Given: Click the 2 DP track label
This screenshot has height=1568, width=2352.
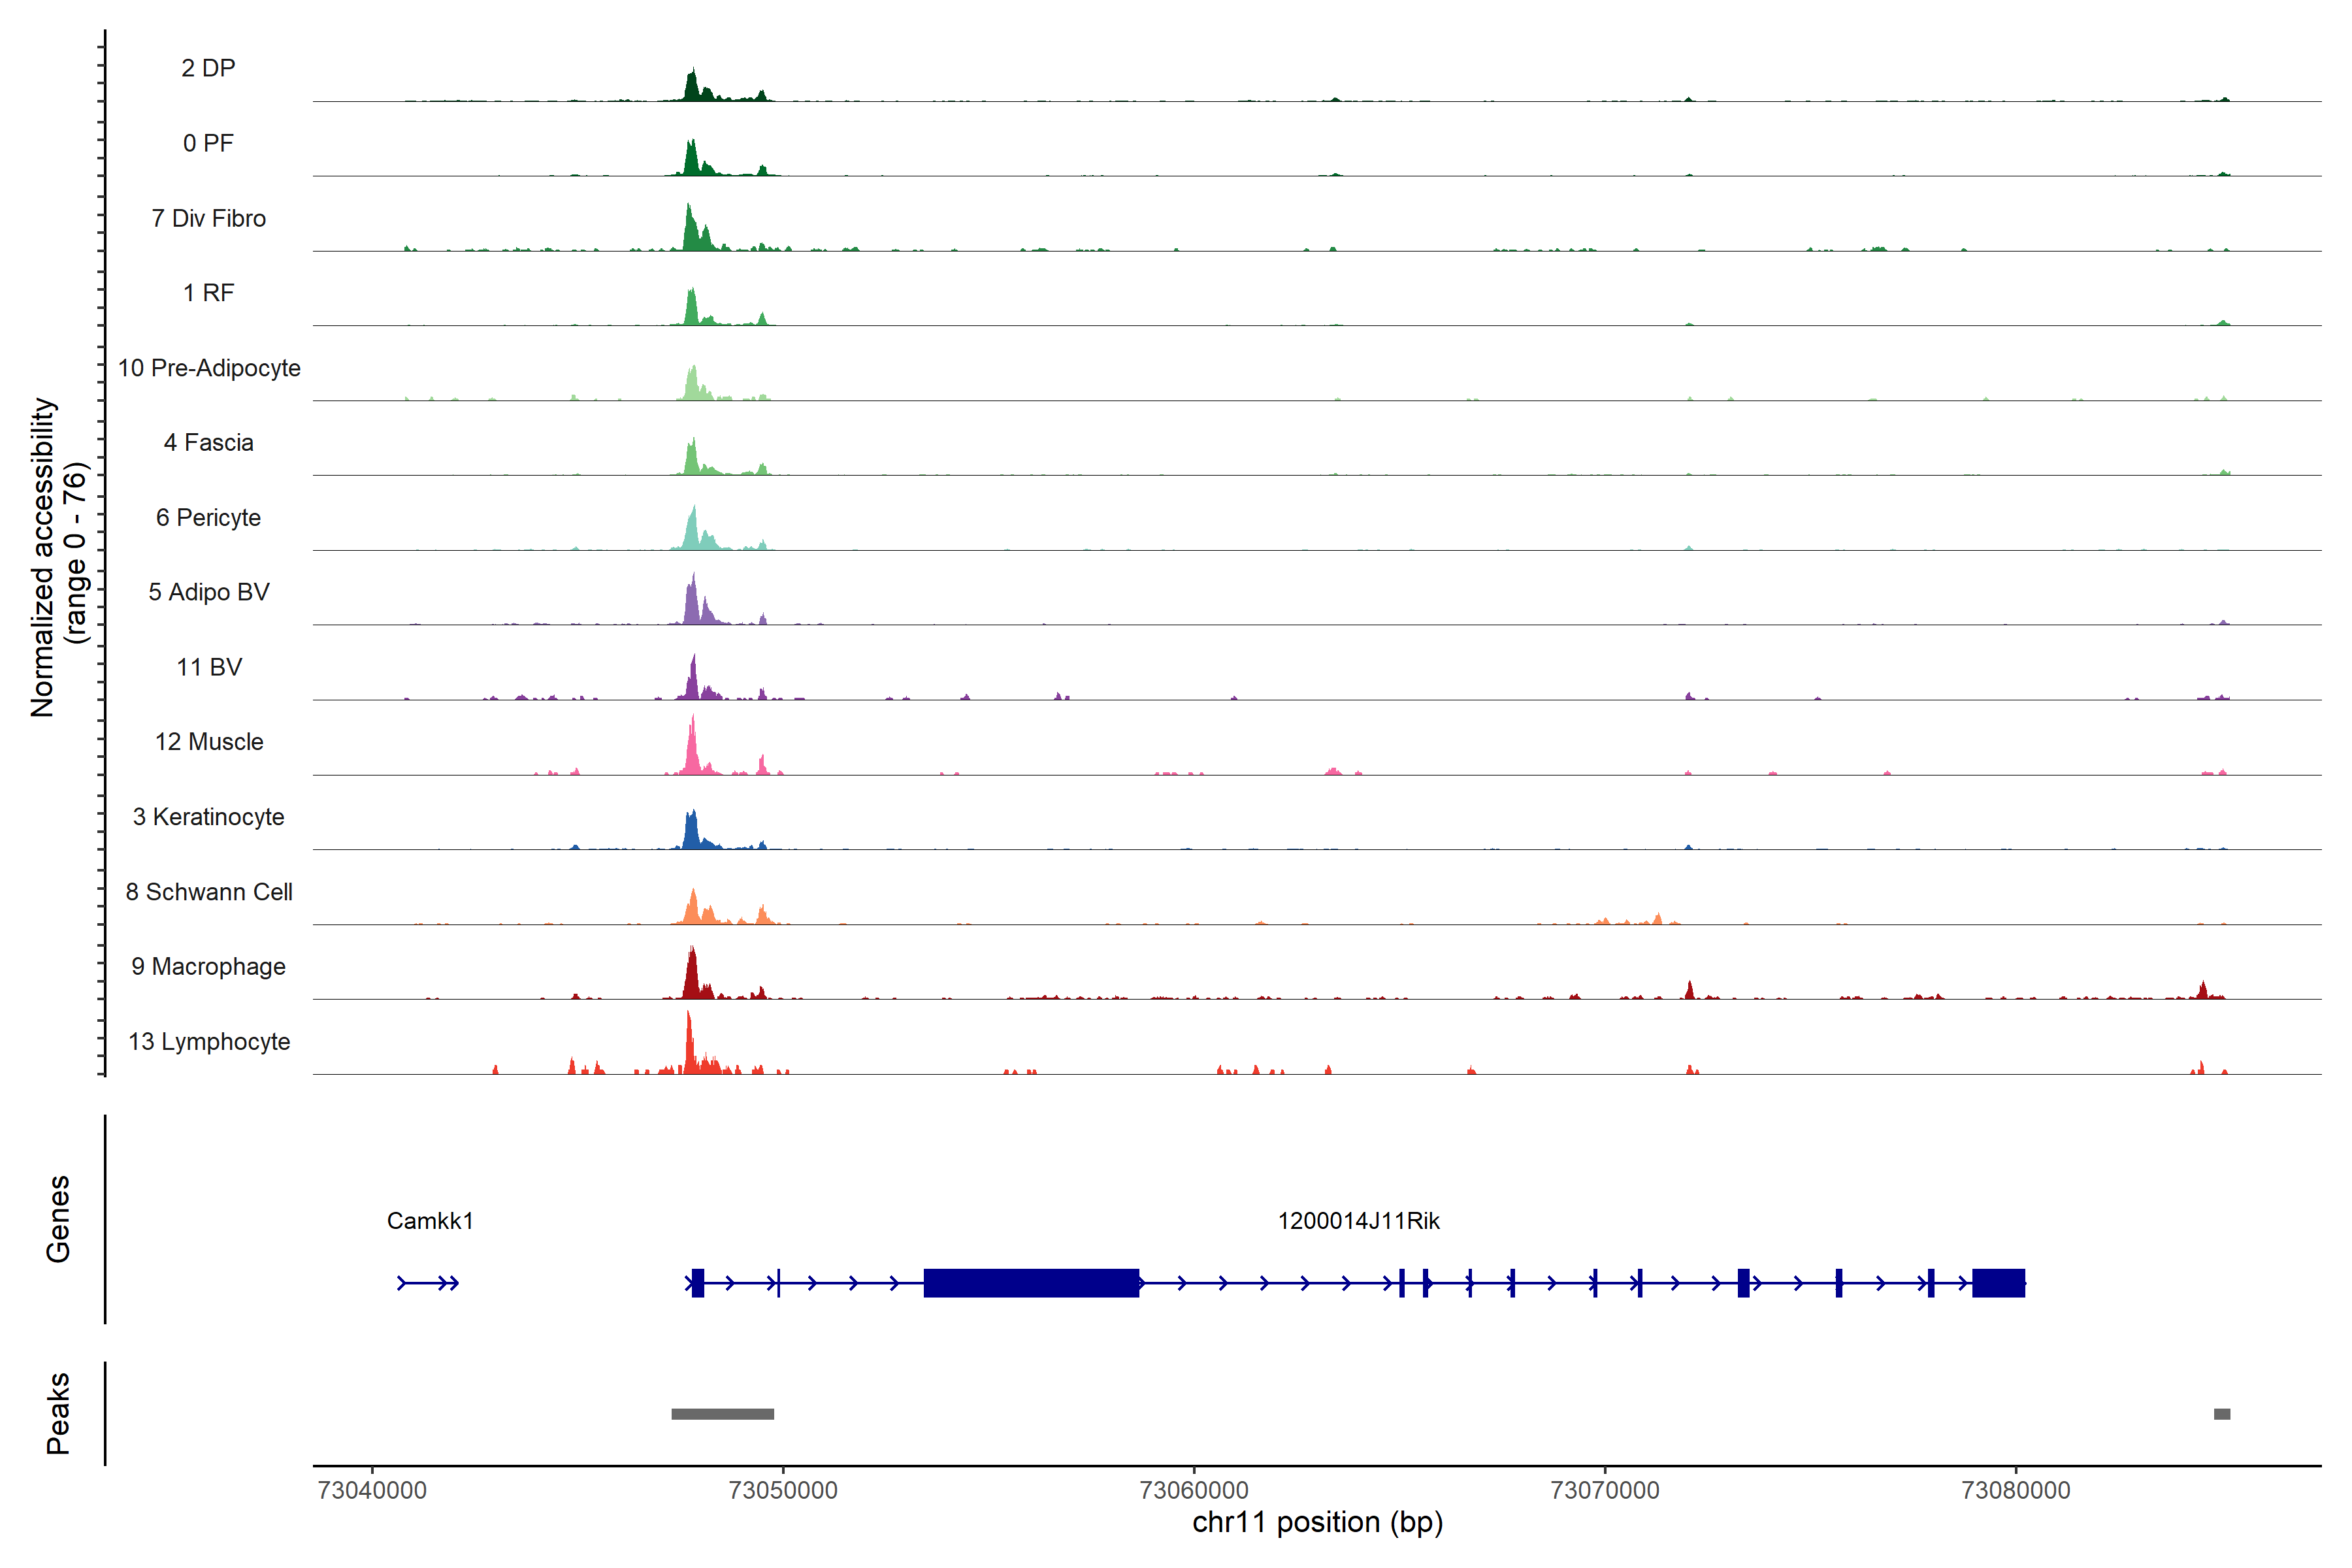Looking at the screenshot, I should tap(208, 68).
